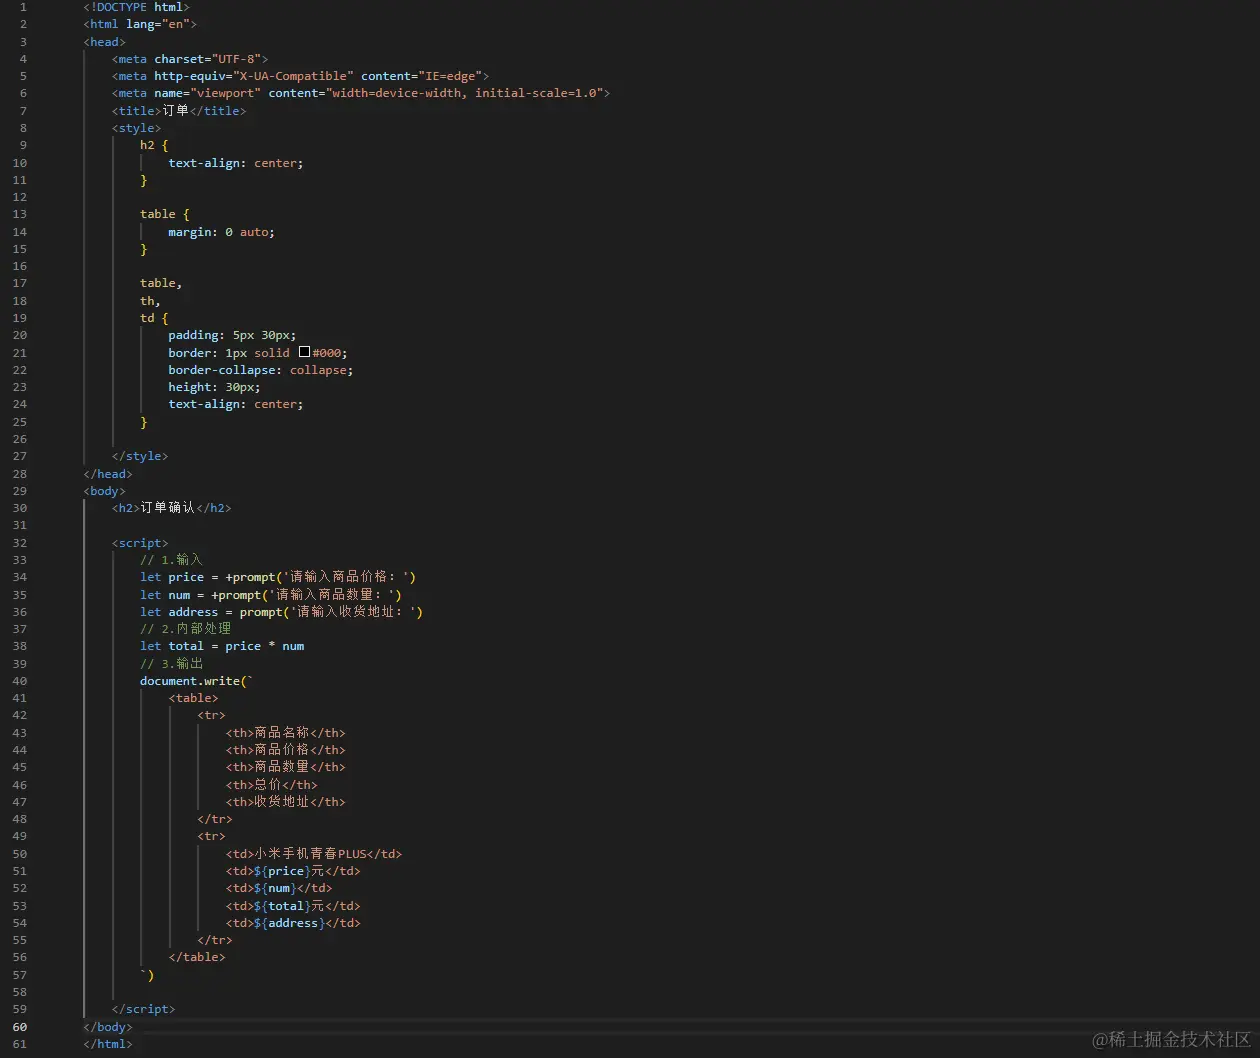Click the 小米手机青春PLUS table cell code
The image size is (1260, 1058).
[x=313, y=854]
